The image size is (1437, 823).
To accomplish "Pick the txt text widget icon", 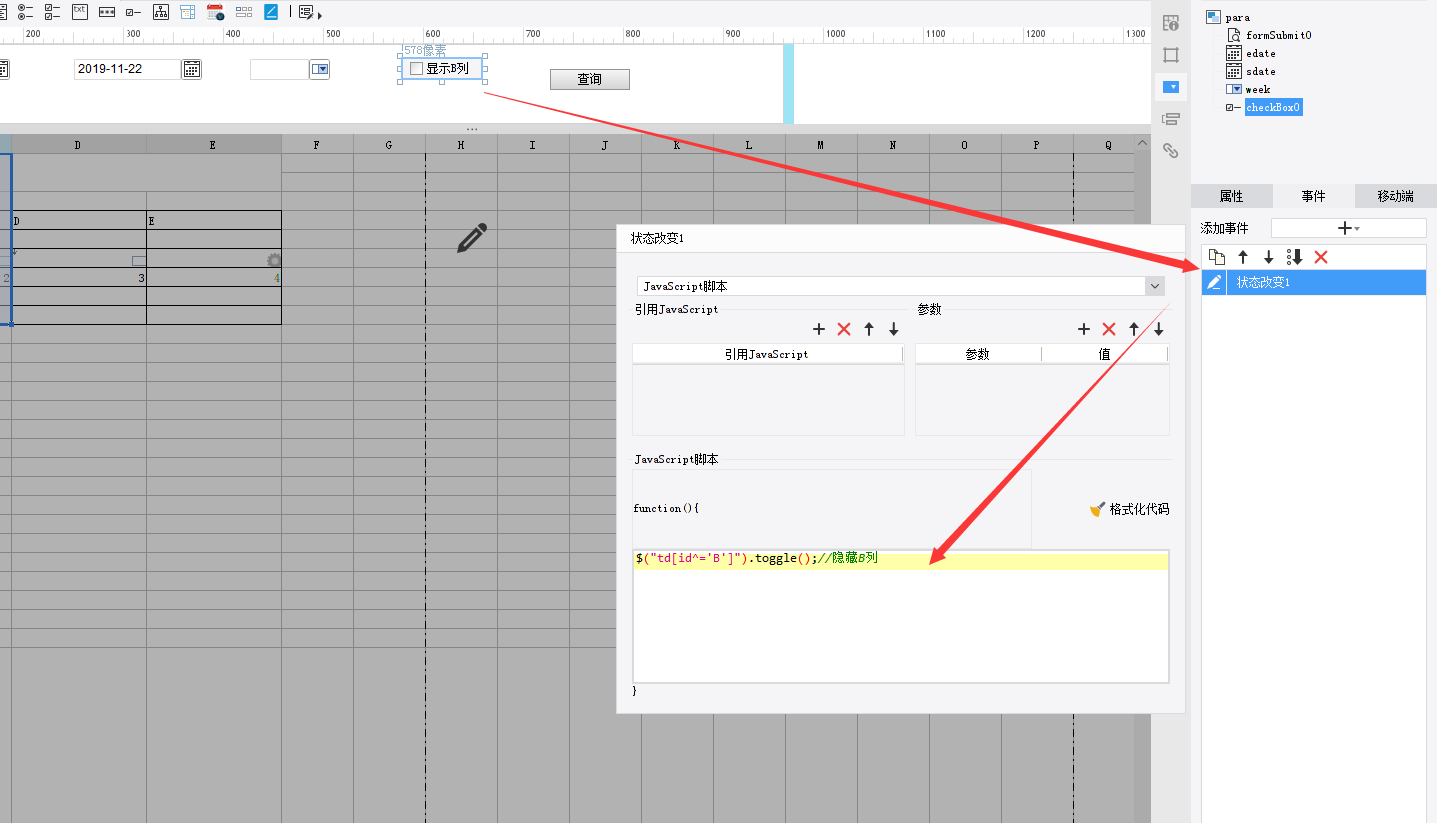I will [x=80, y=12].
